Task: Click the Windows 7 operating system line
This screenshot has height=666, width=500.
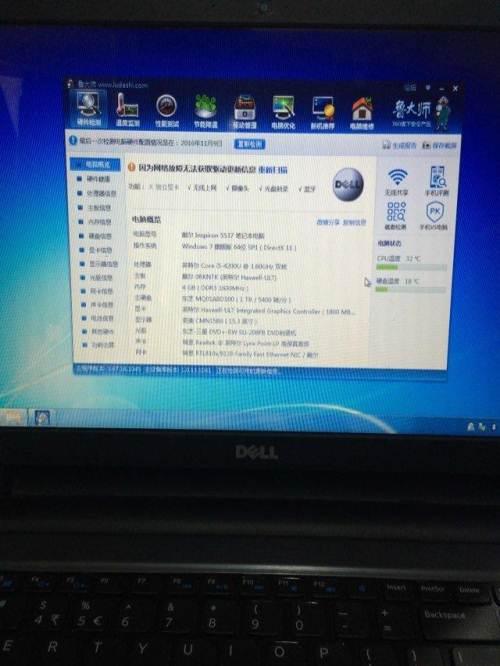Action: [239, 247]
